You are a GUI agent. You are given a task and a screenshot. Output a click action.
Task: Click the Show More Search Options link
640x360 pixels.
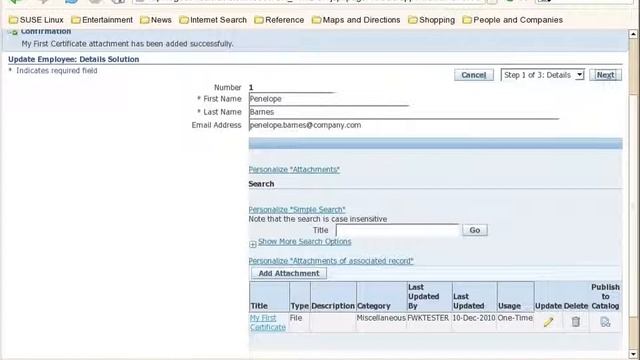tap(304, 241)
